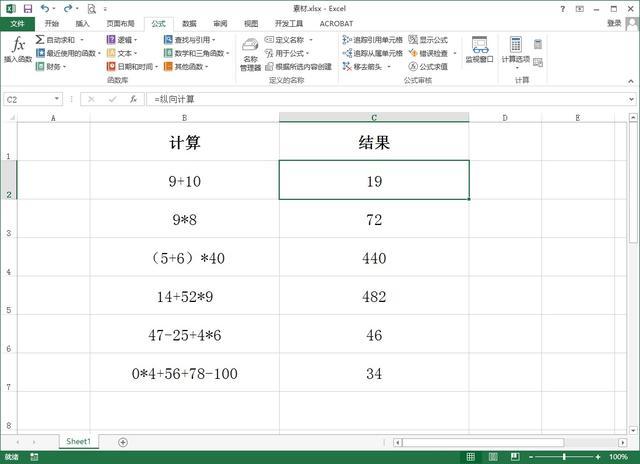640x464 pixels.
Task: Open Lookup & Reference (查找与引用) functions
Action: pos(190,40)
